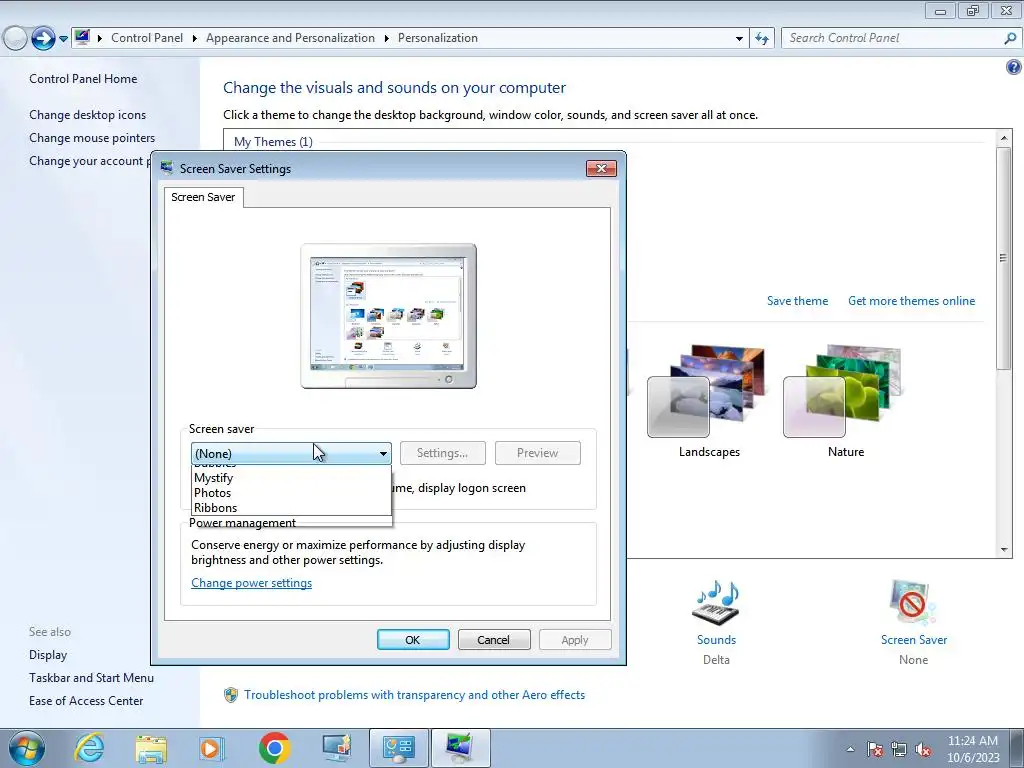
Task: Click the My Themes (1) heading
Action: 273,142
